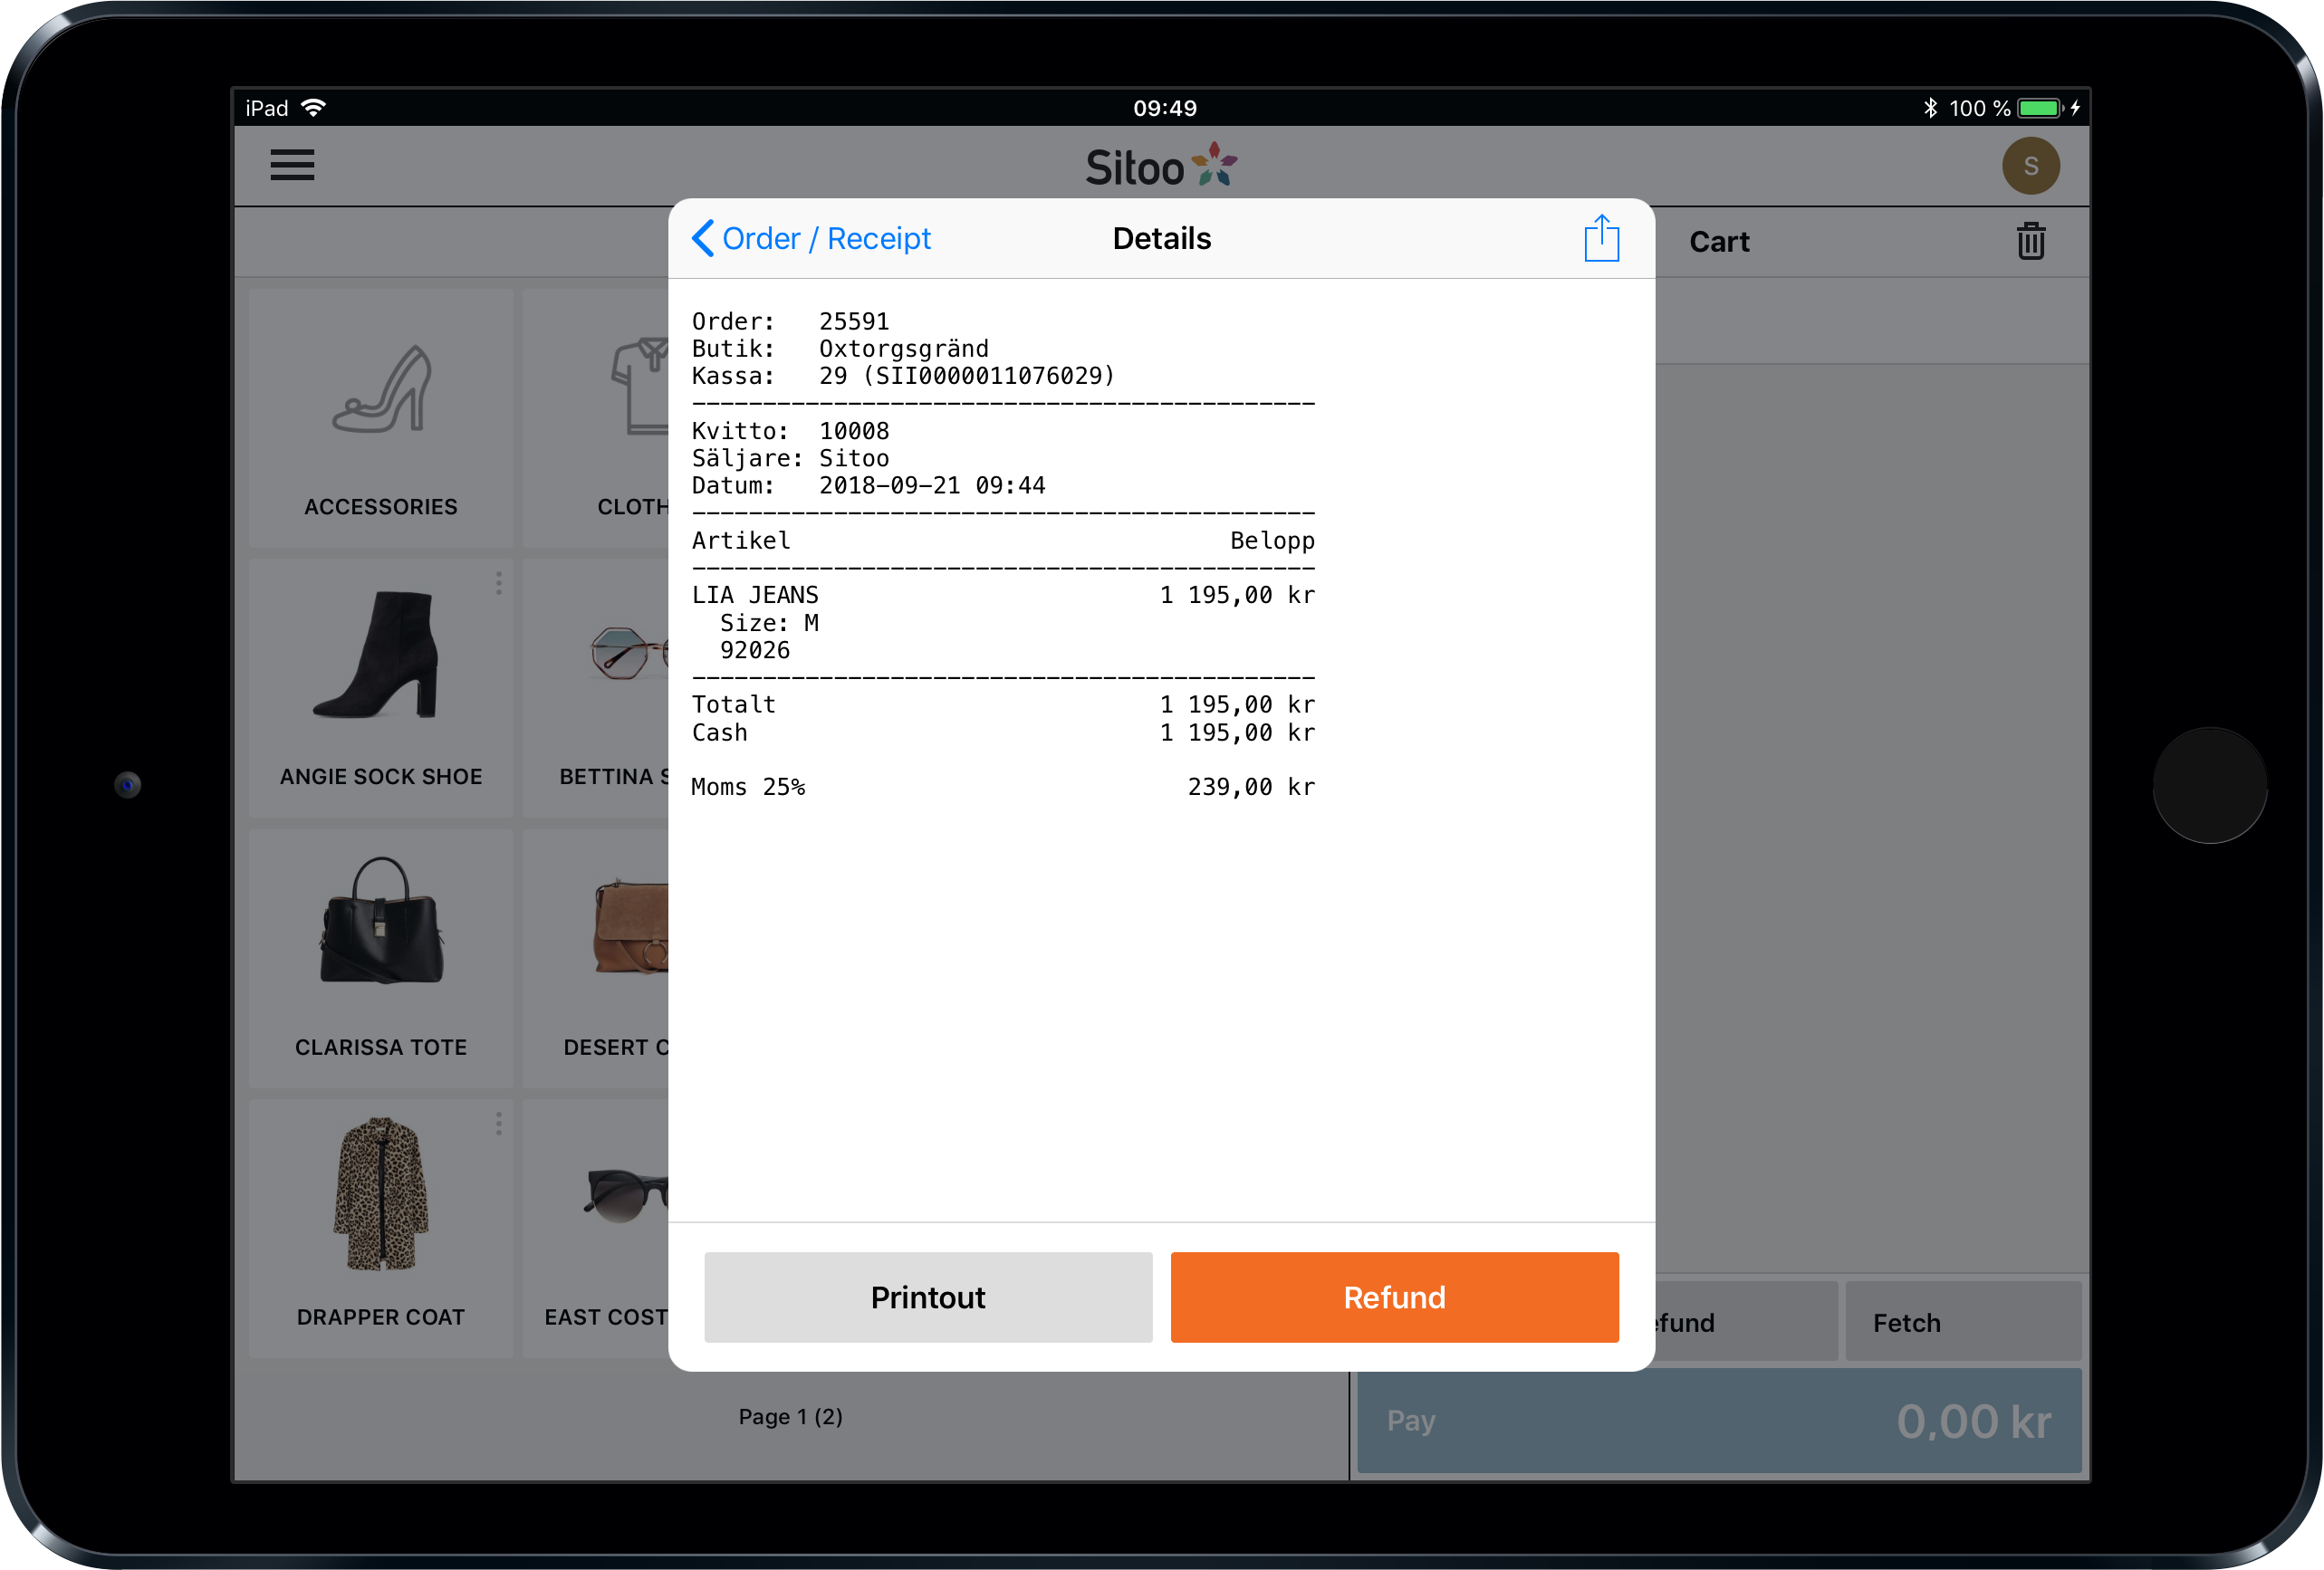Tap the trash icon beside Cart

tap(2030, 241)
